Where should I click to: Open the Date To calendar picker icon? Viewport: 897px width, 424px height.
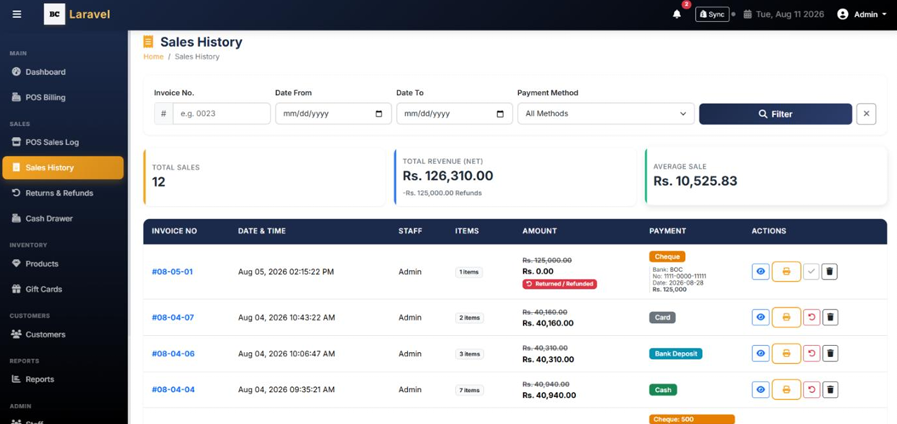(500, 114)
